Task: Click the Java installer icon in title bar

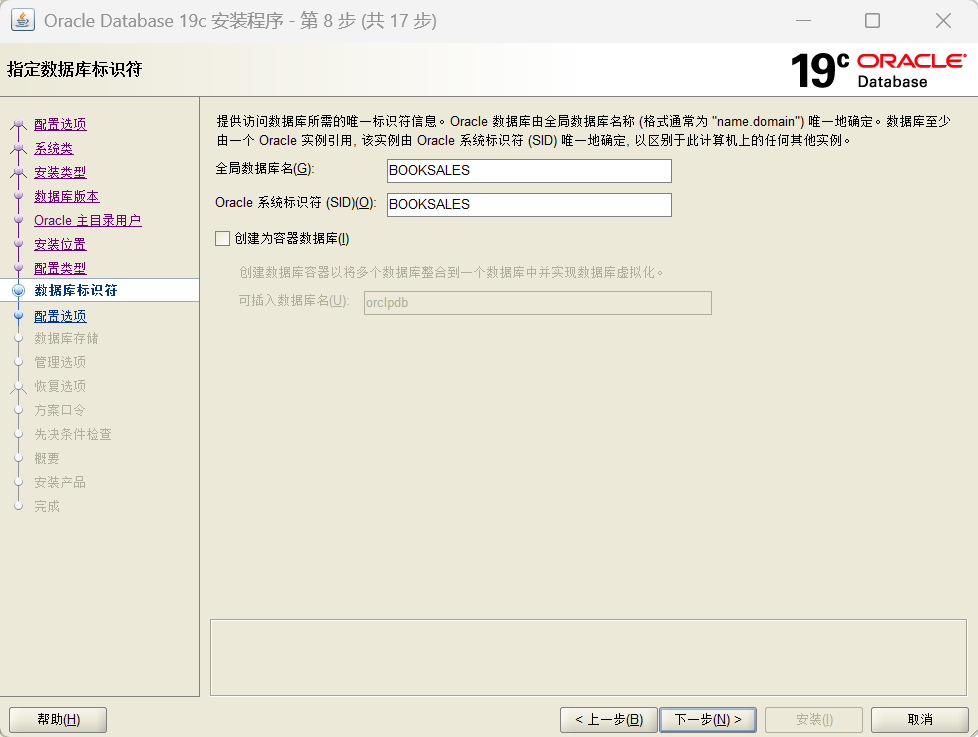Action: click(22, 21)
